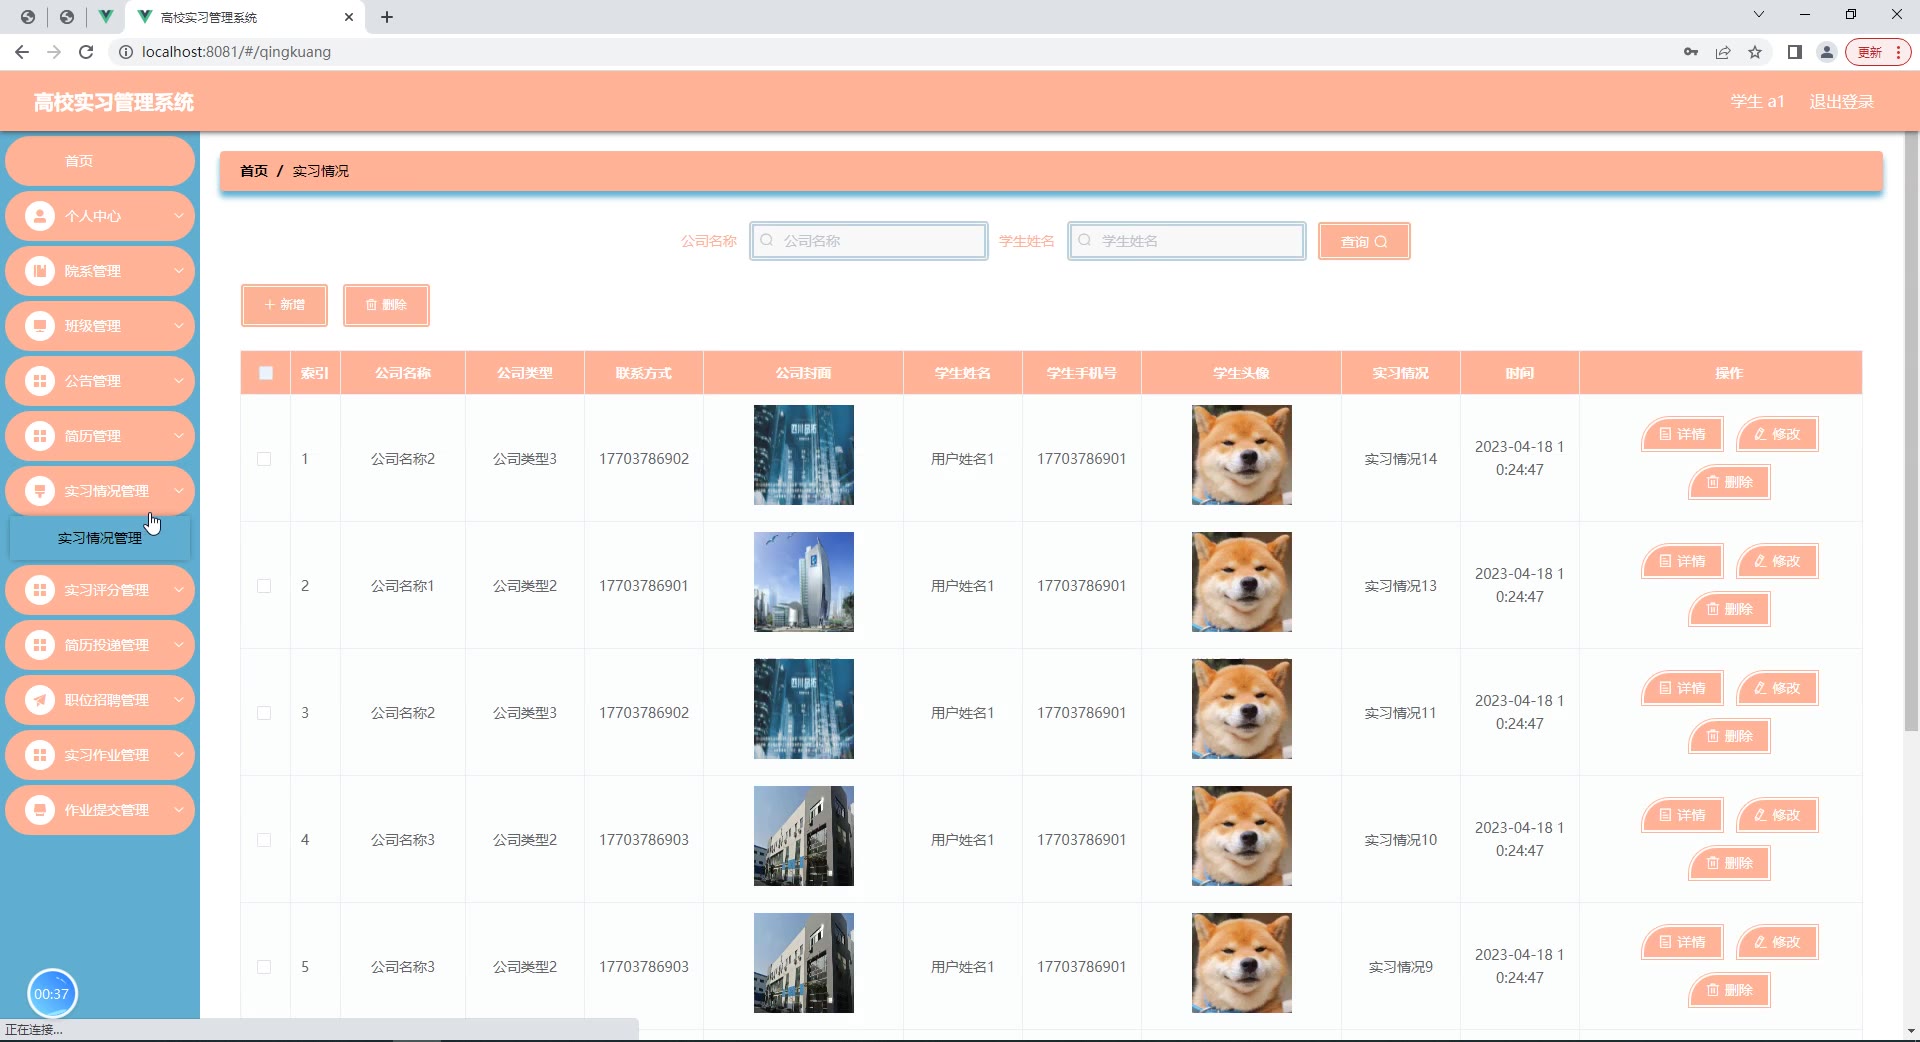Click the 实习作业管理 sidebar icon
The width and height of the screenshot is (1920, 1042).
point(39,755)
